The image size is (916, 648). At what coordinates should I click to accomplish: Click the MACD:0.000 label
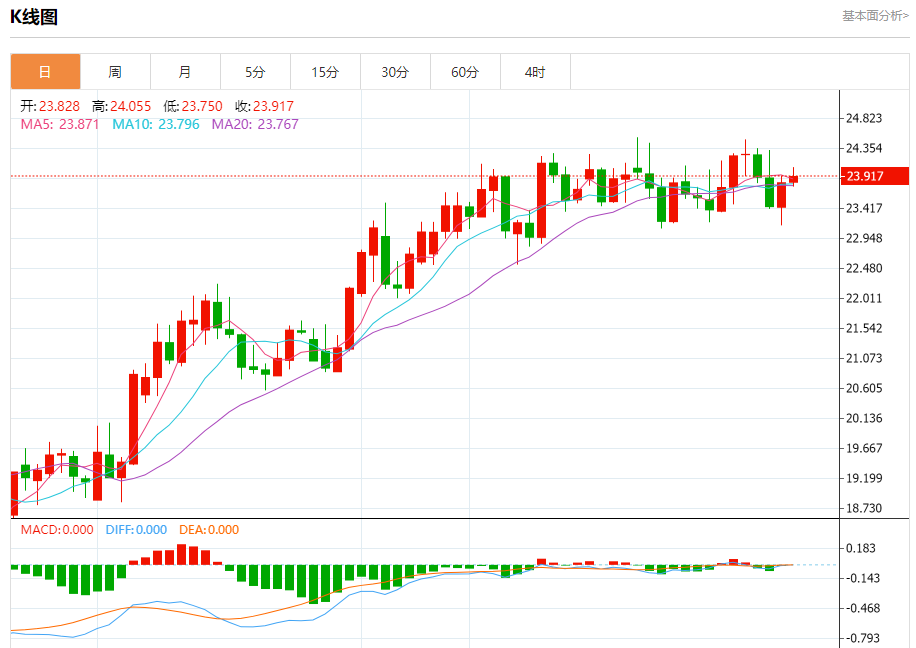click(x=57, y=530)
